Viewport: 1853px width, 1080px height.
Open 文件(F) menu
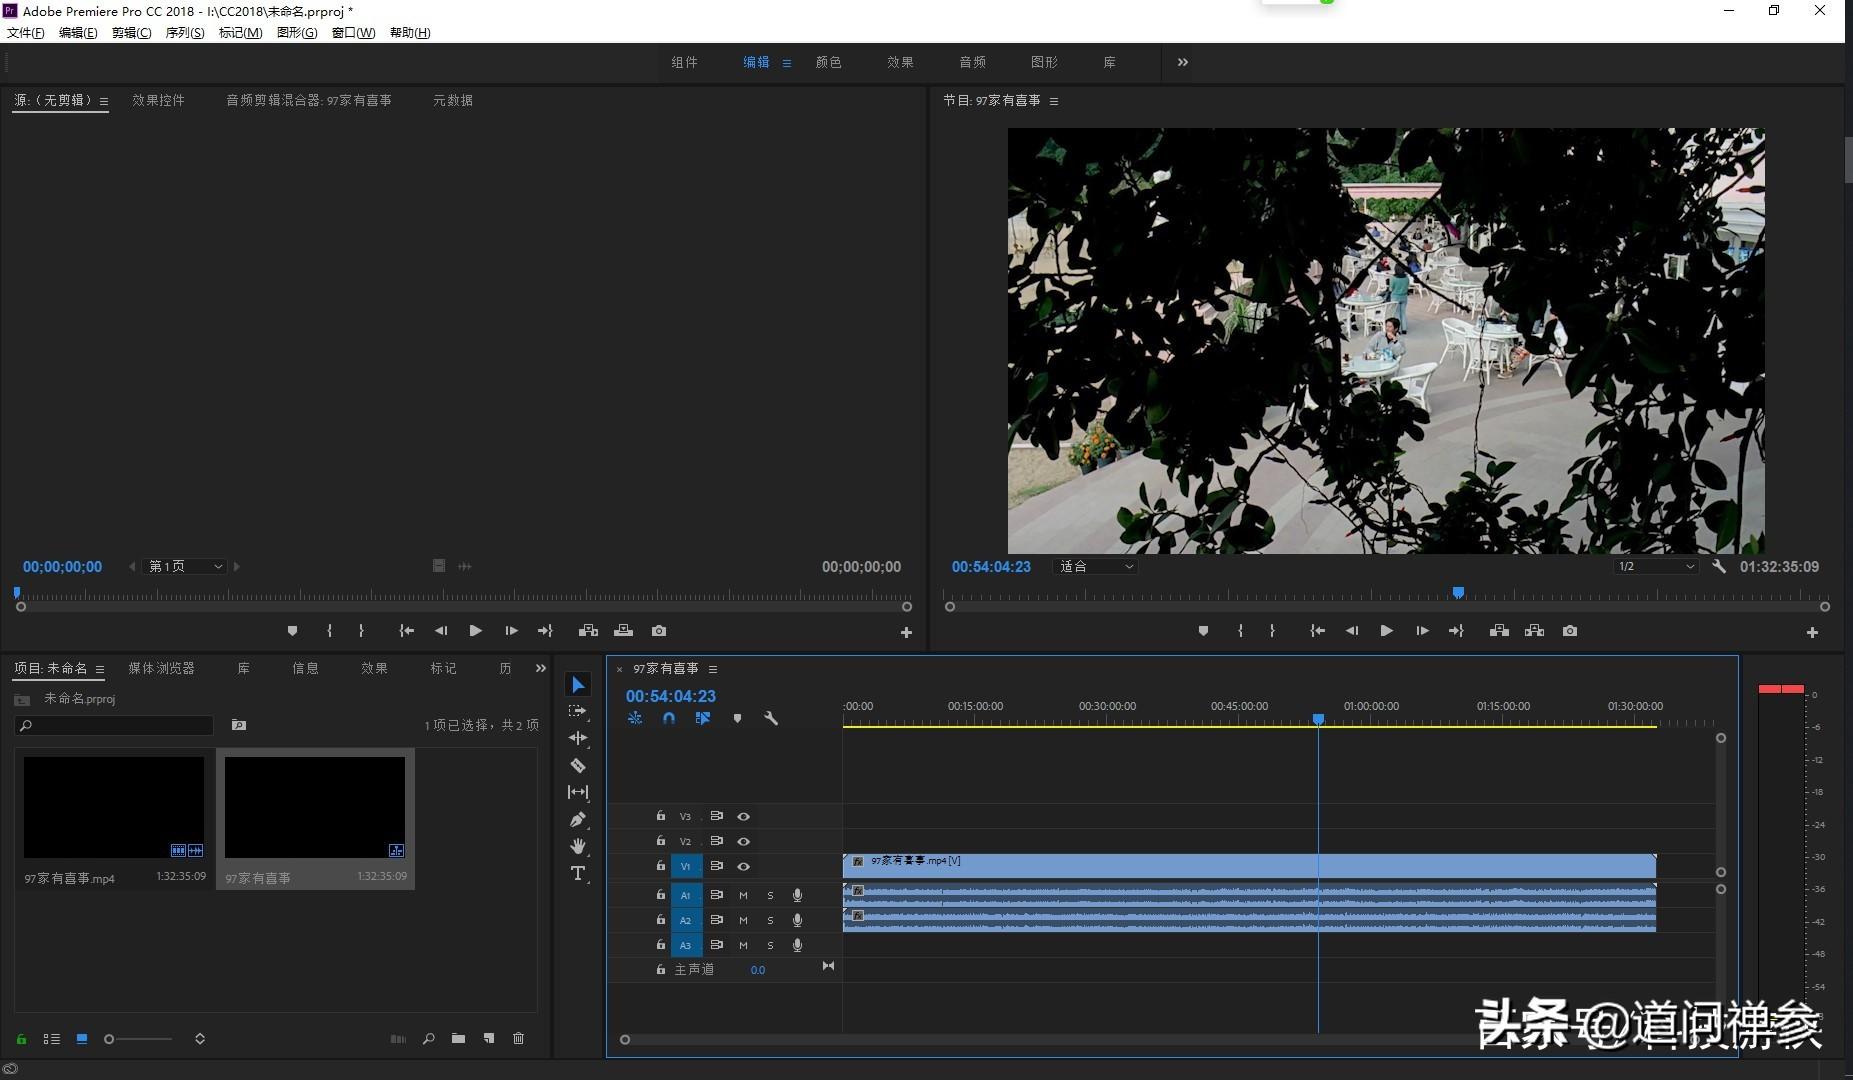[25, 33]
